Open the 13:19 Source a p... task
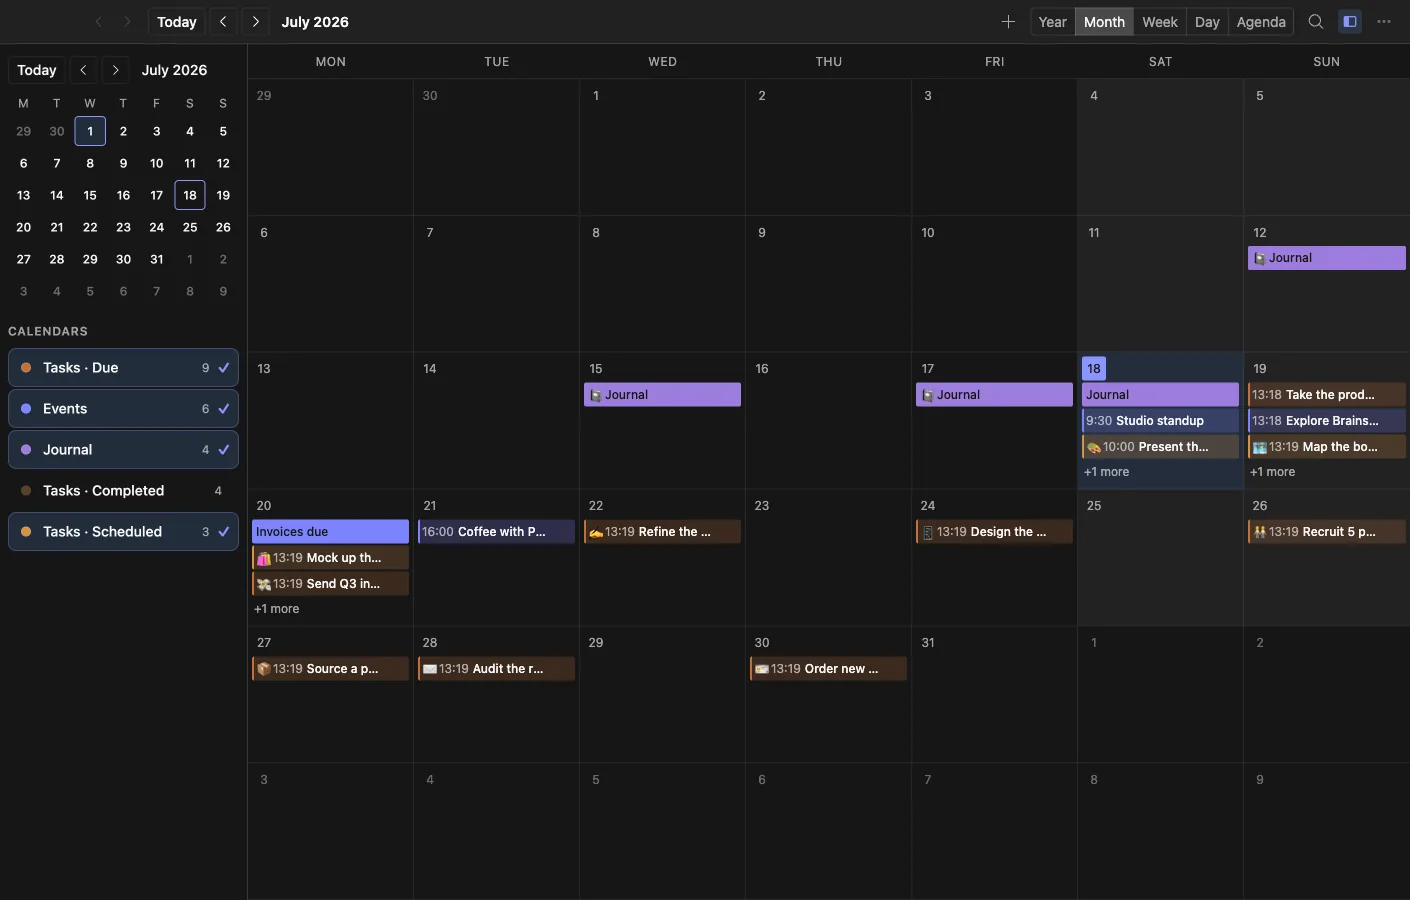Screen dimensions: 1410x900 330,669
